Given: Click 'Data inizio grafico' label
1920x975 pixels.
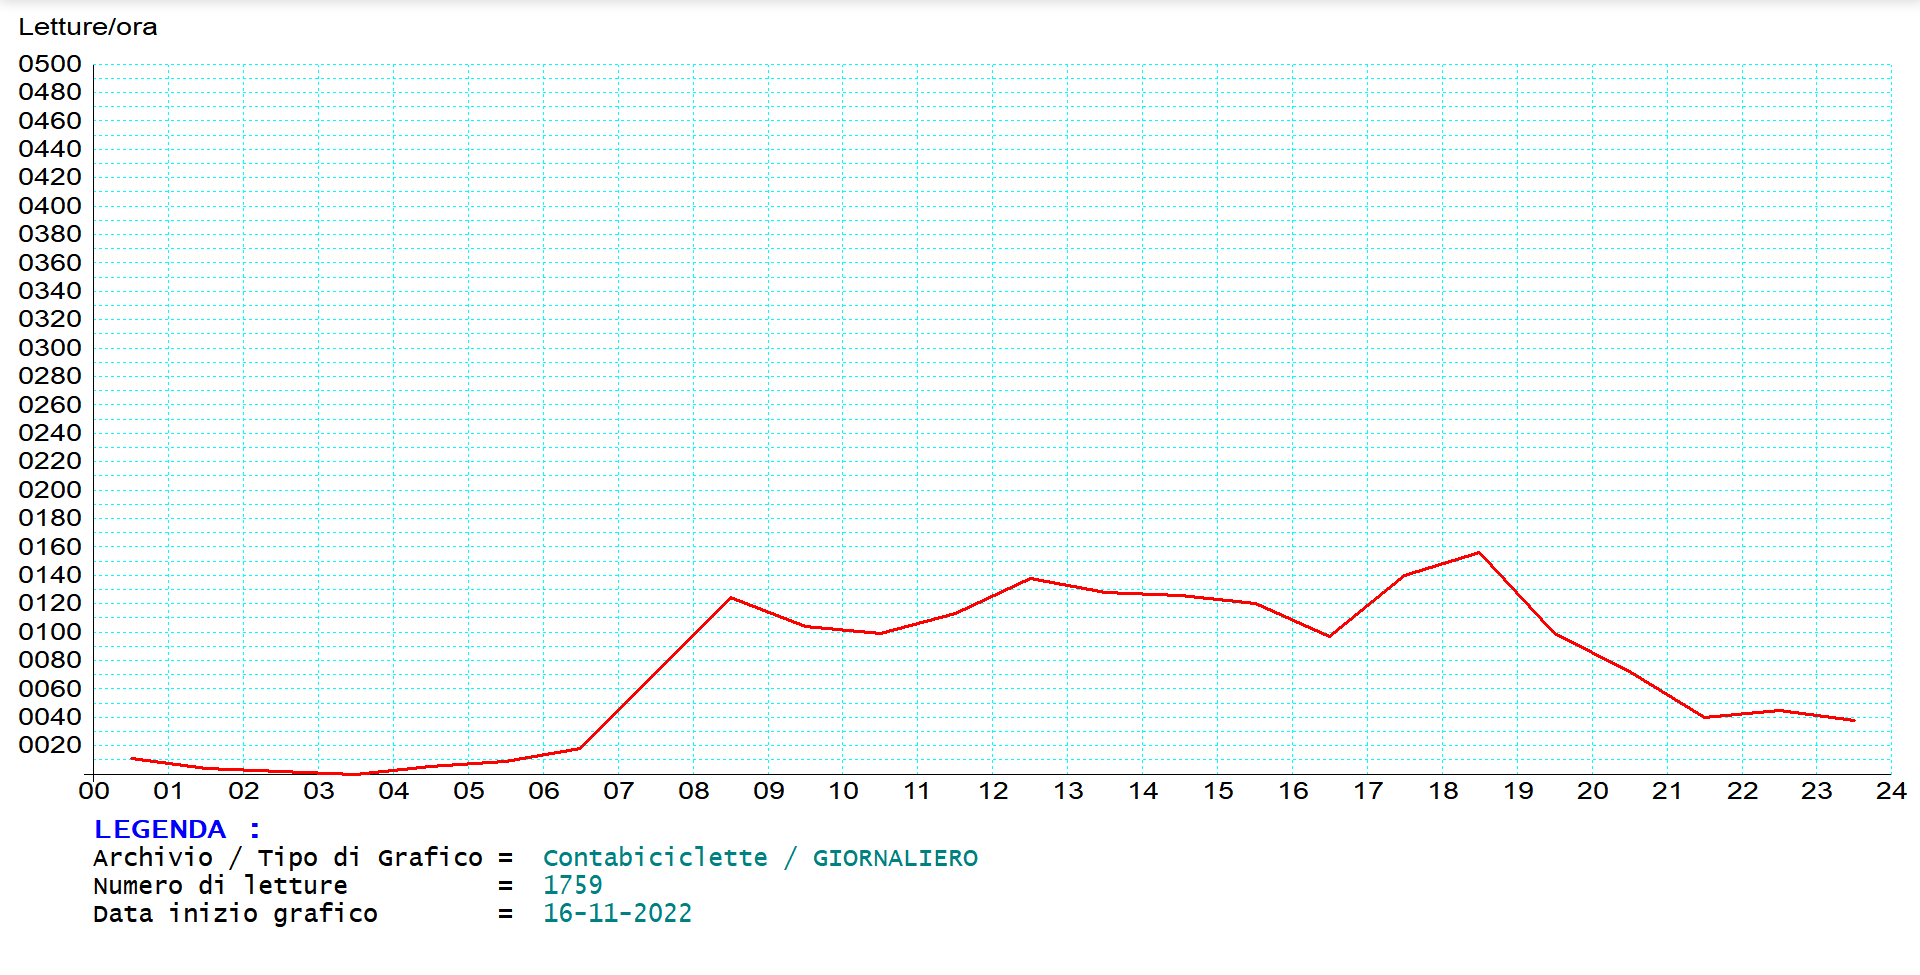Looking at the screenshot, I should click(x=235, y=914).
